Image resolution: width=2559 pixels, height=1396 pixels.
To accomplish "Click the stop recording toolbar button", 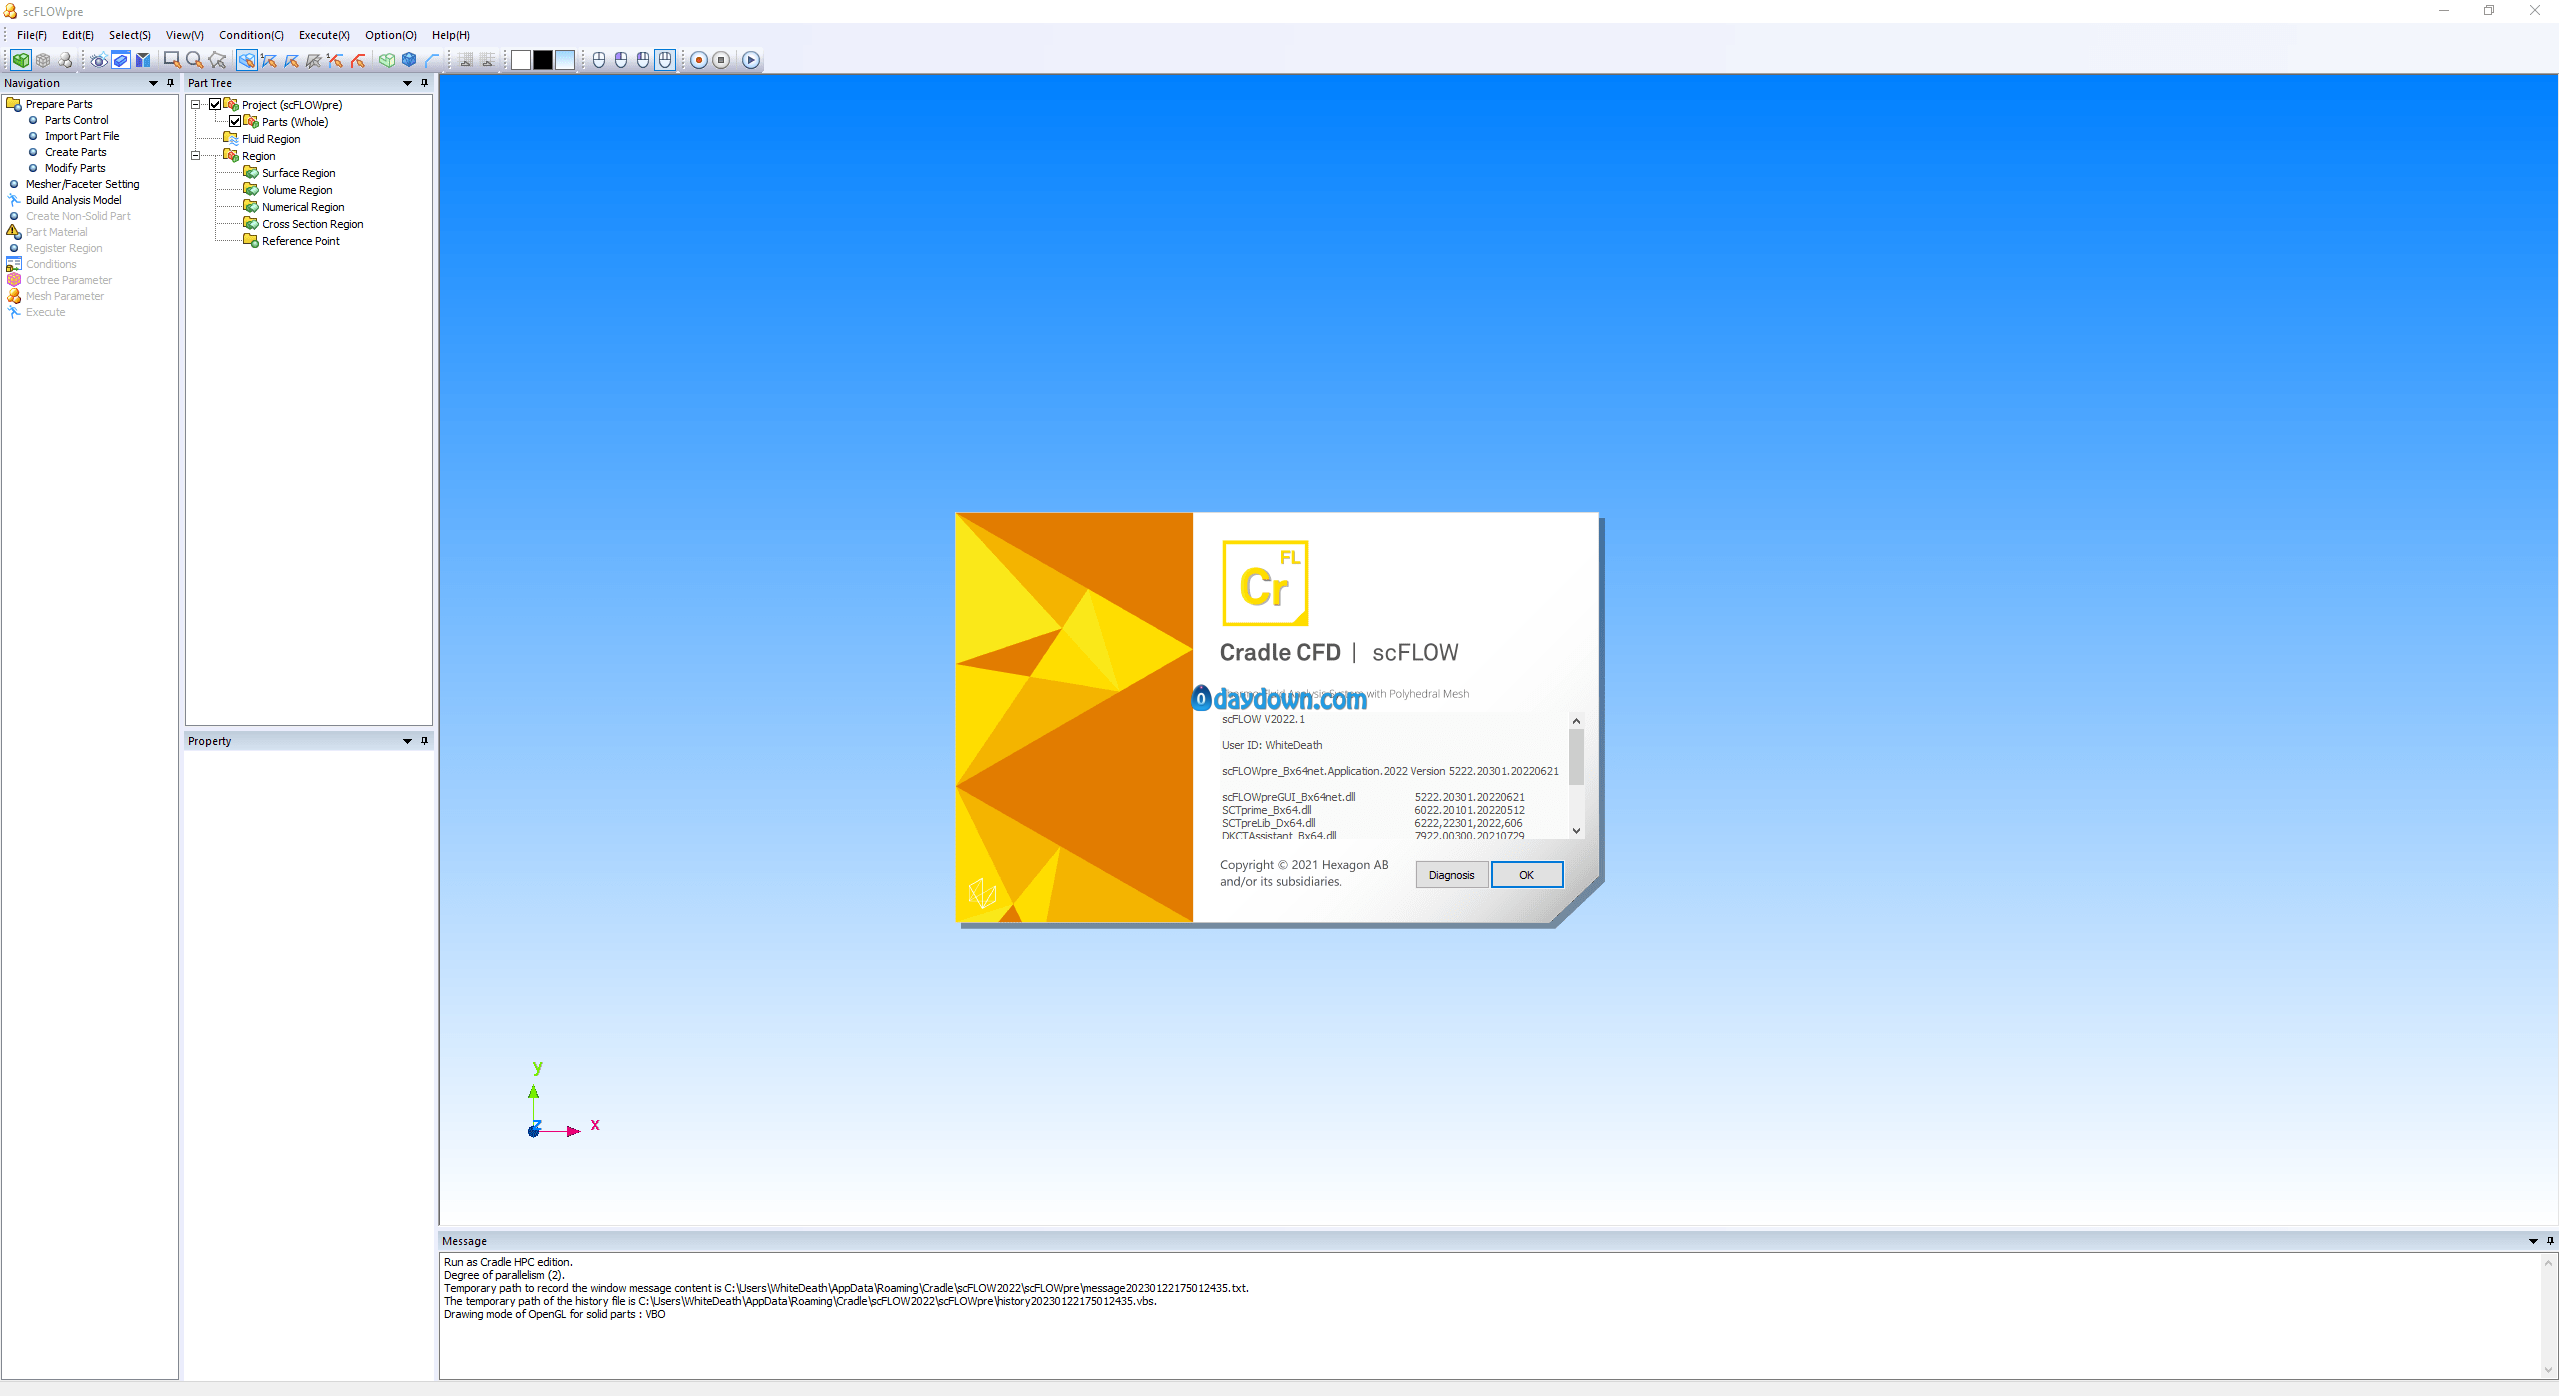I will [721, 60].
